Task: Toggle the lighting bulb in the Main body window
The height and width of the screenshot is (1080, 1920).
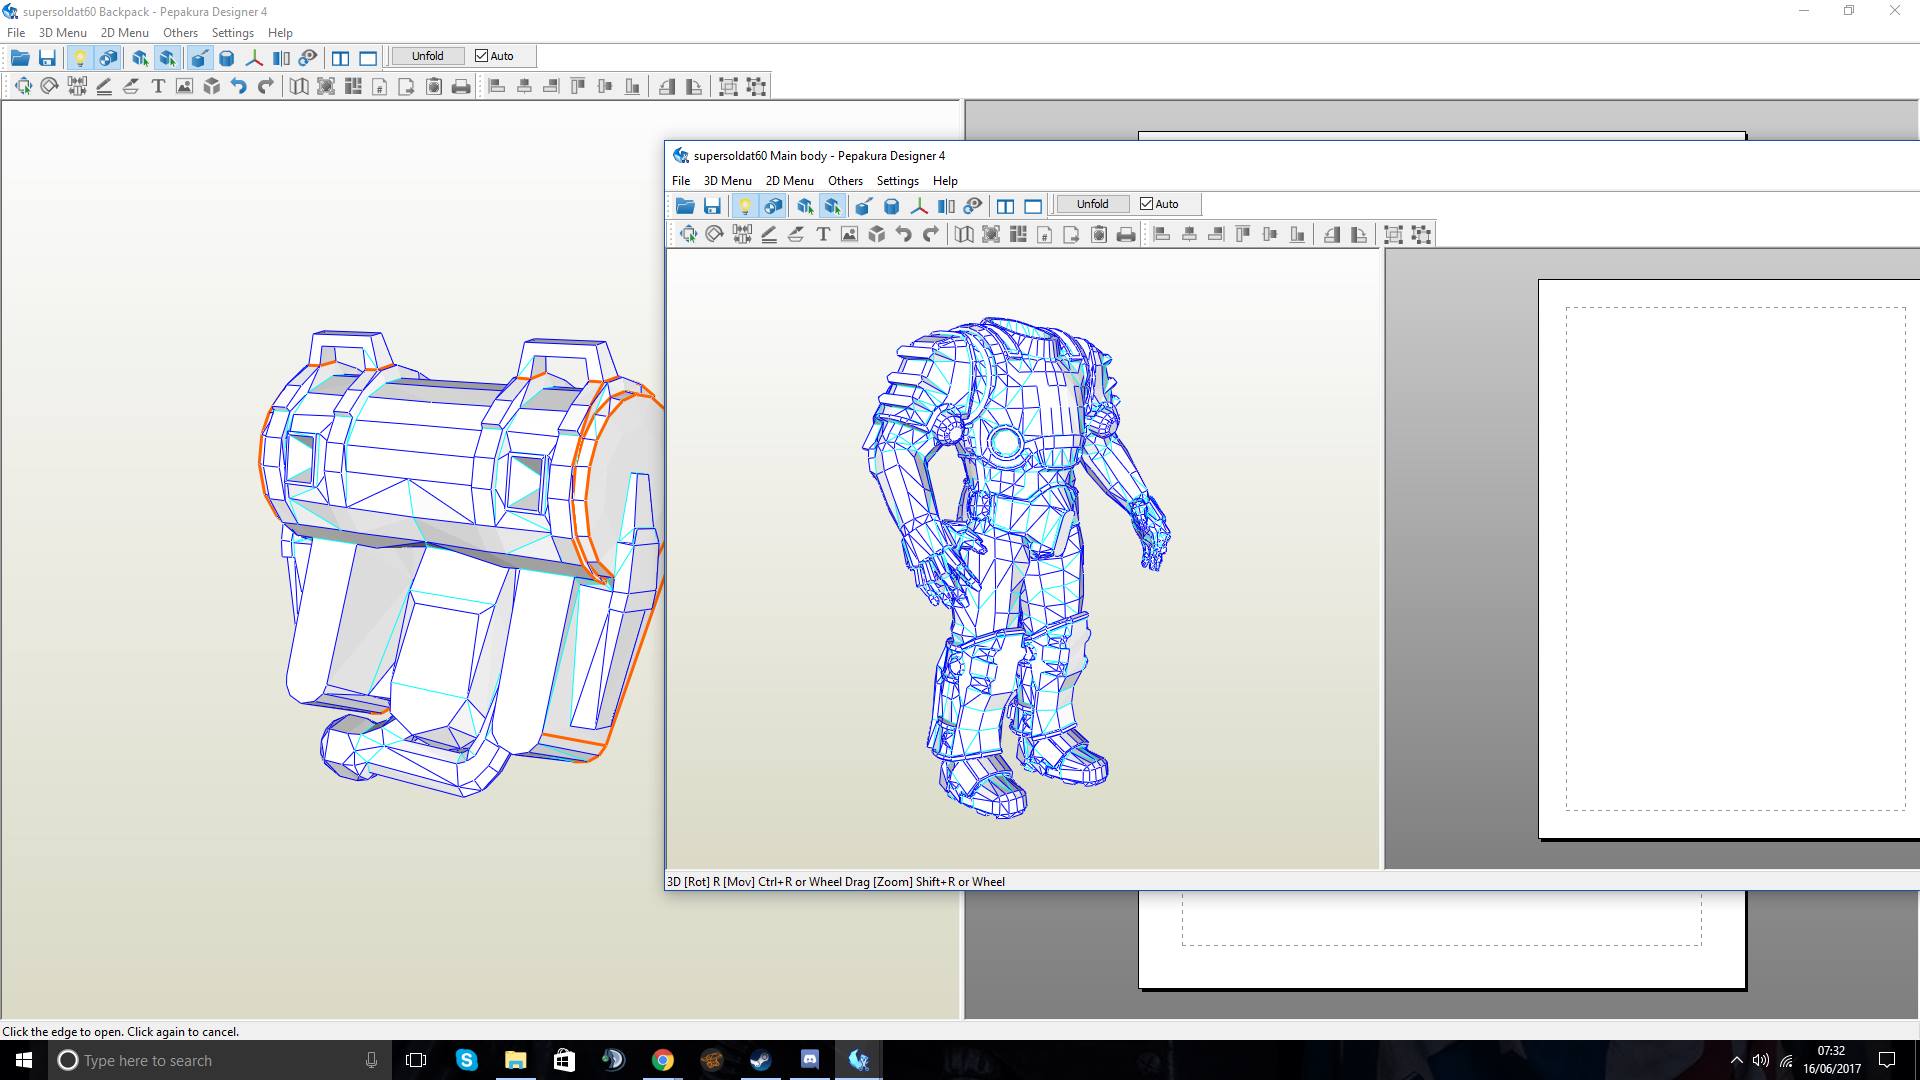Action: (x=744, y=206)
